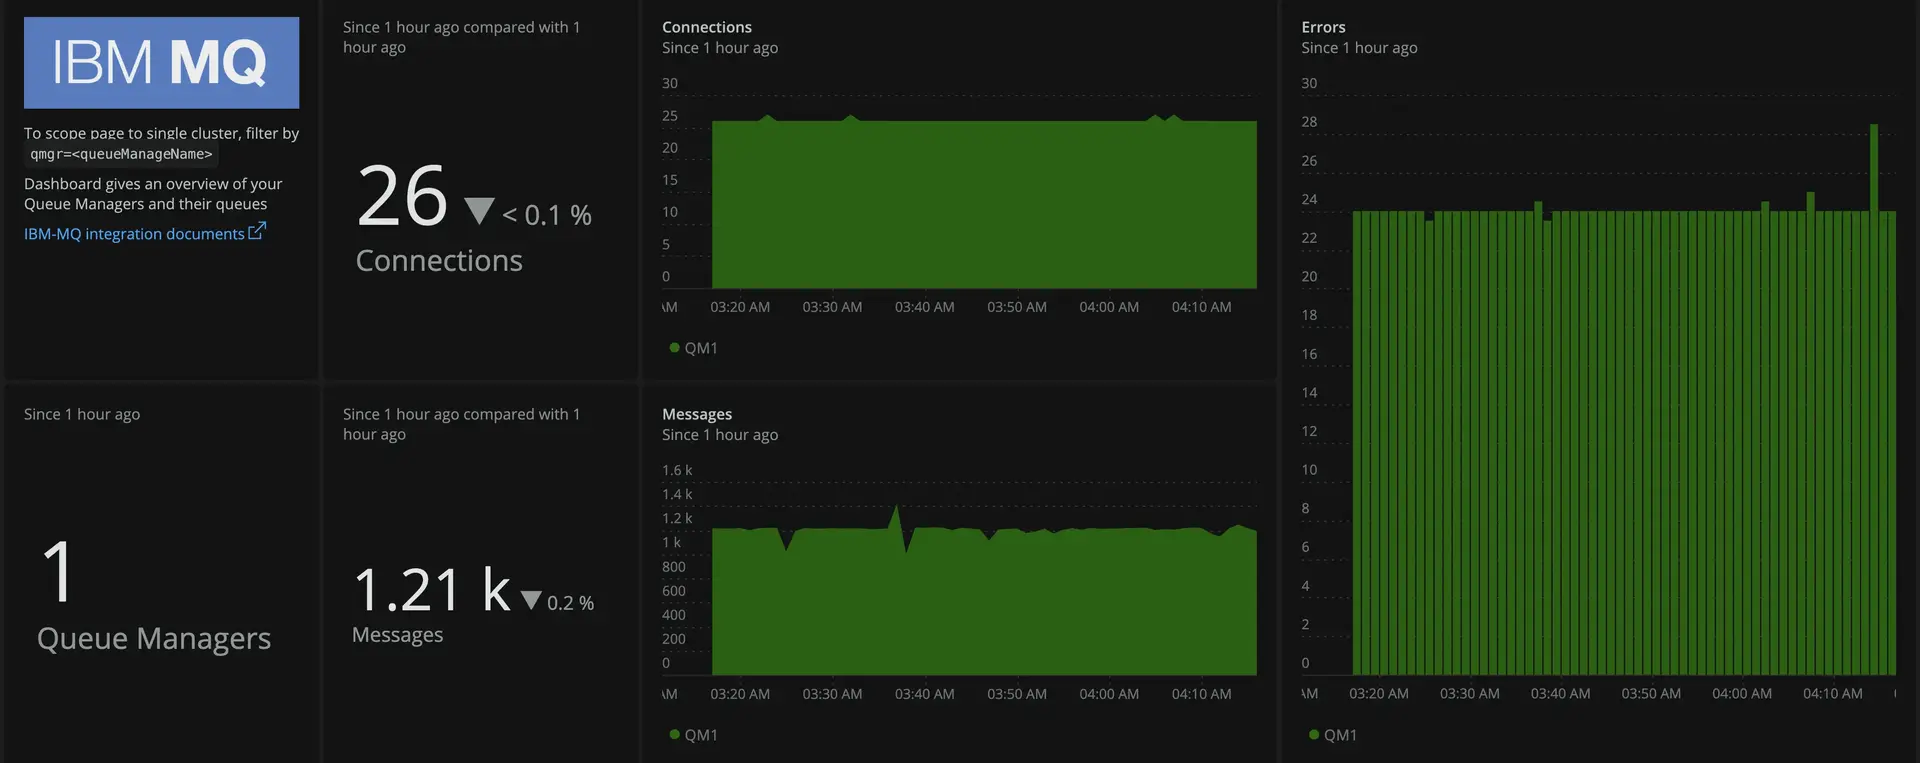Click the 1 Queue Managers billboard value
Screen dimensions: 1920x763
(x=59, y=571)
